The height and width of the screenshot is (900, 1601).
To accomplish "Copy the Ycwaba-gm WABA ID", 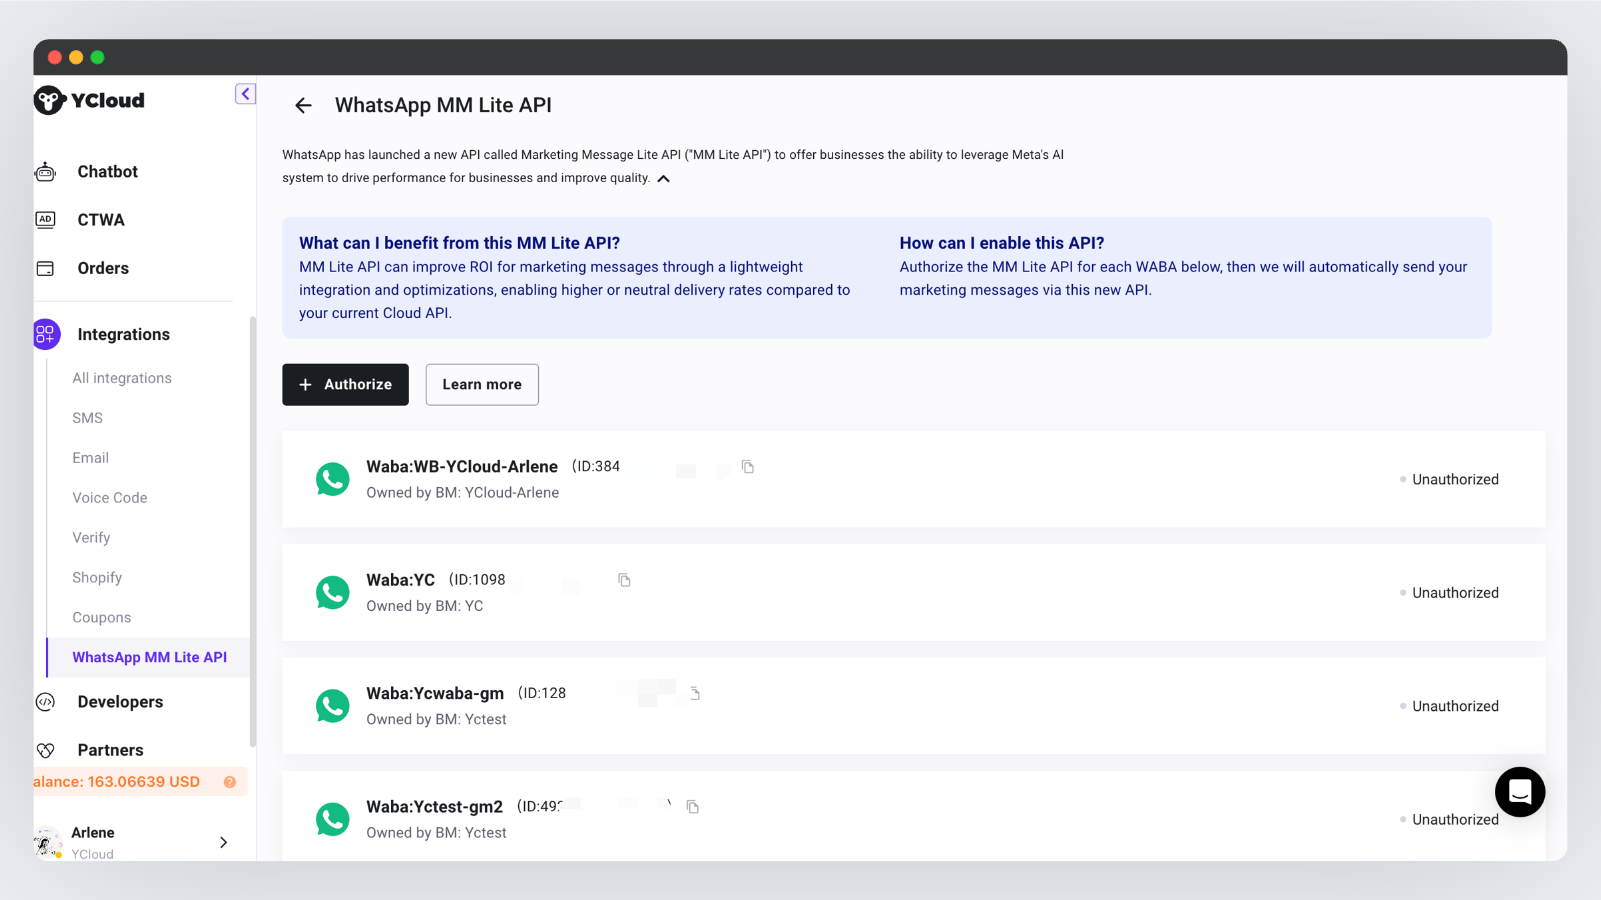I will [695, 693].
